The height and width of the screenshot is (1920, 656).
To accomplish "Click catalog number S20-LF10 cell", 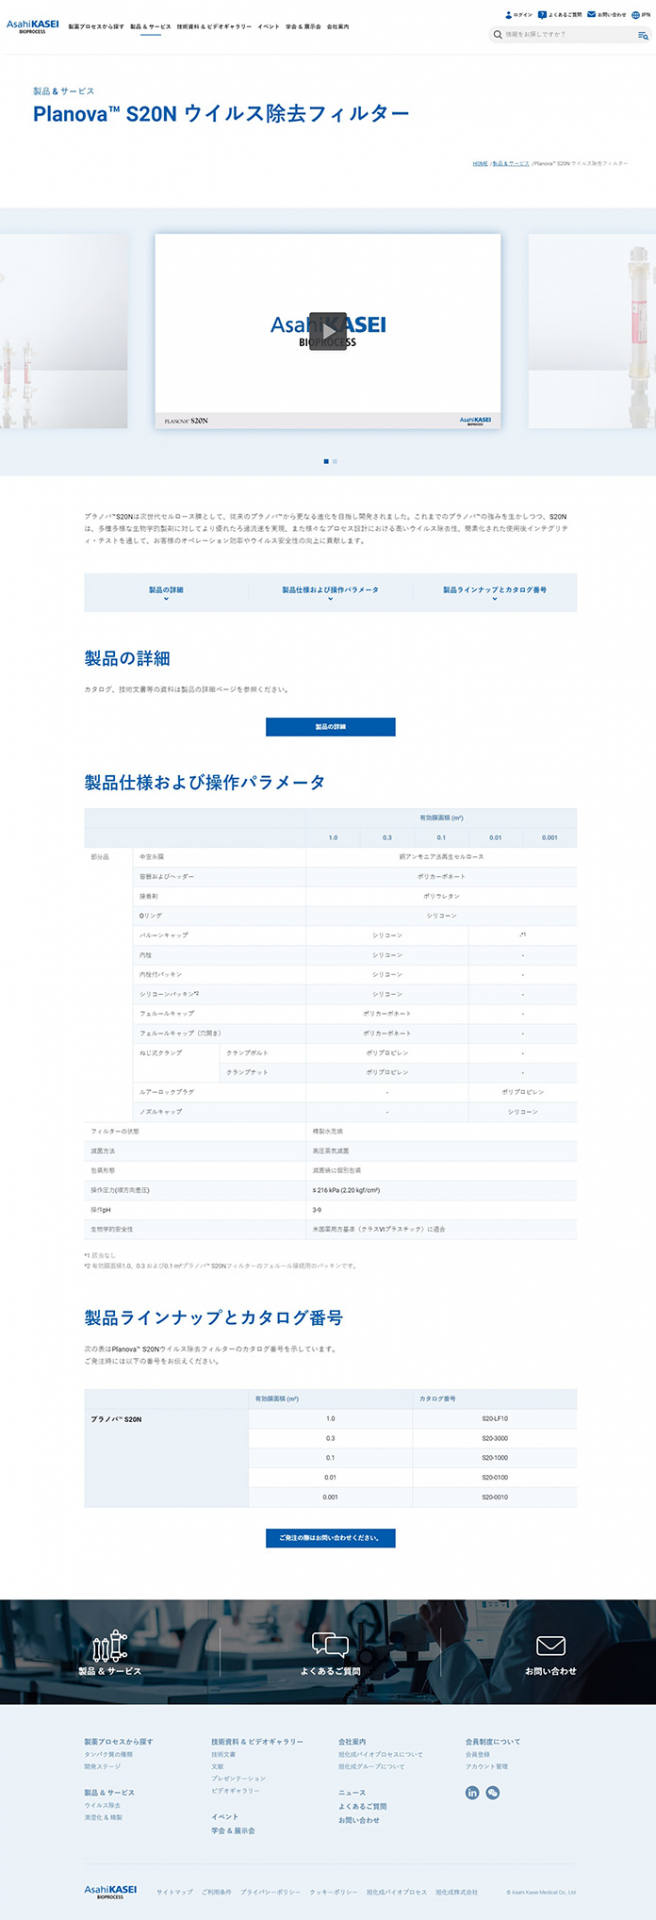I will pos(495,1419).
